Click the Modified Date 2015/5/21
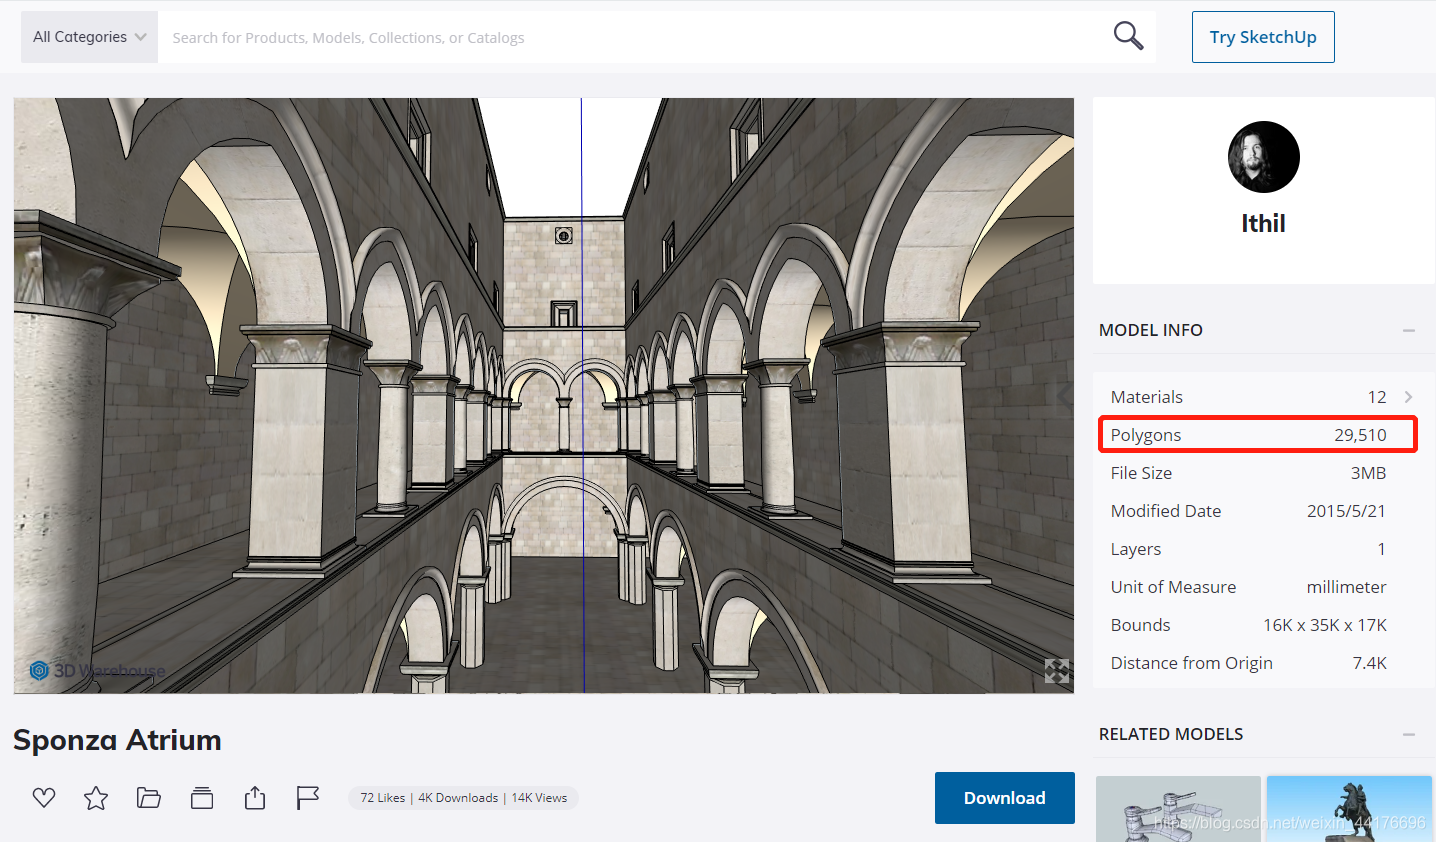The width and height of the screenshot is (1436, 842). [x=1346, y=511]
